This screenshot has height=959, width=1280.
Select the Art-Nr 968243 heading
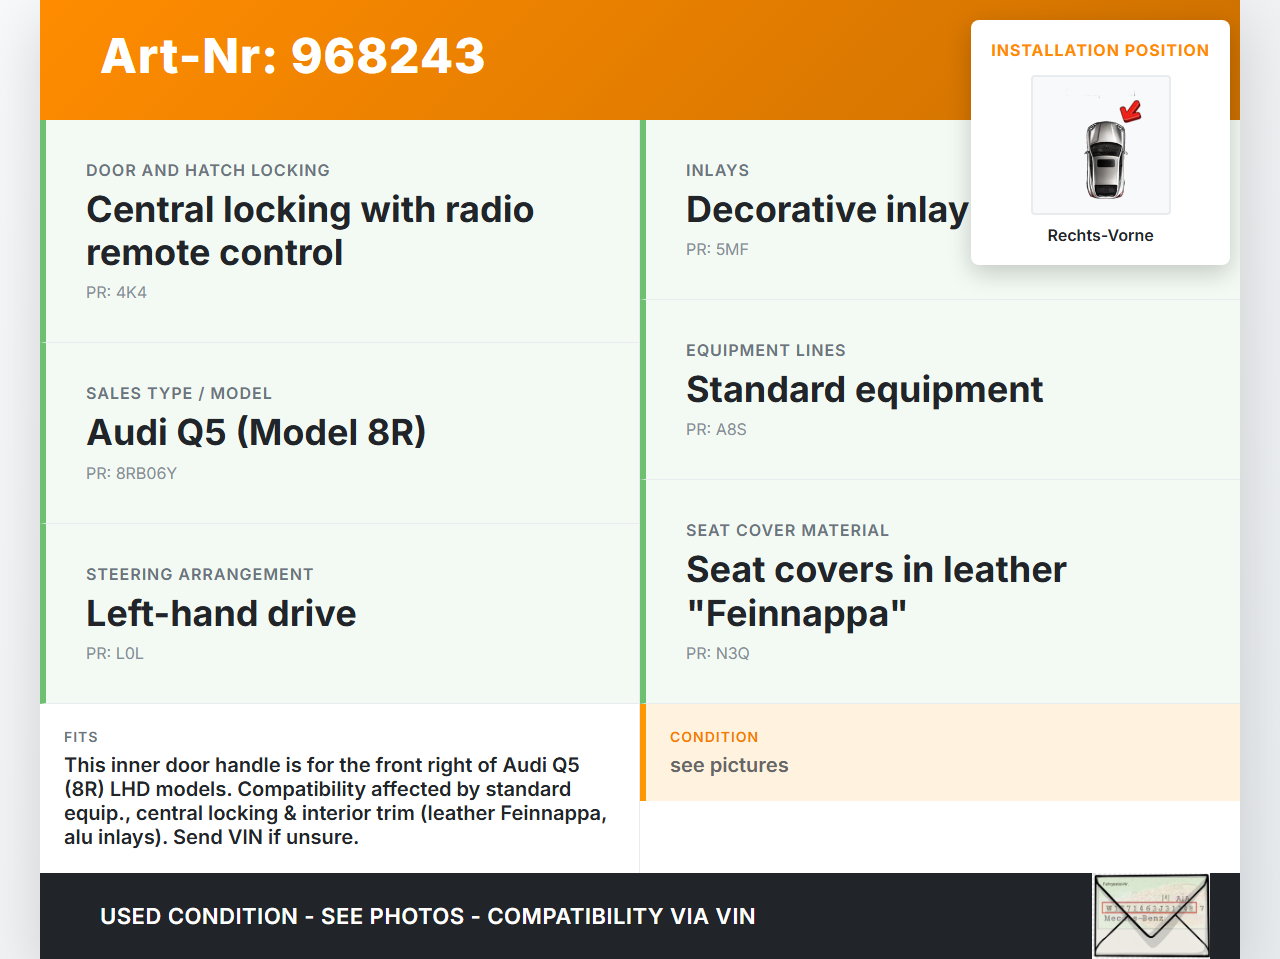(292, 56)
